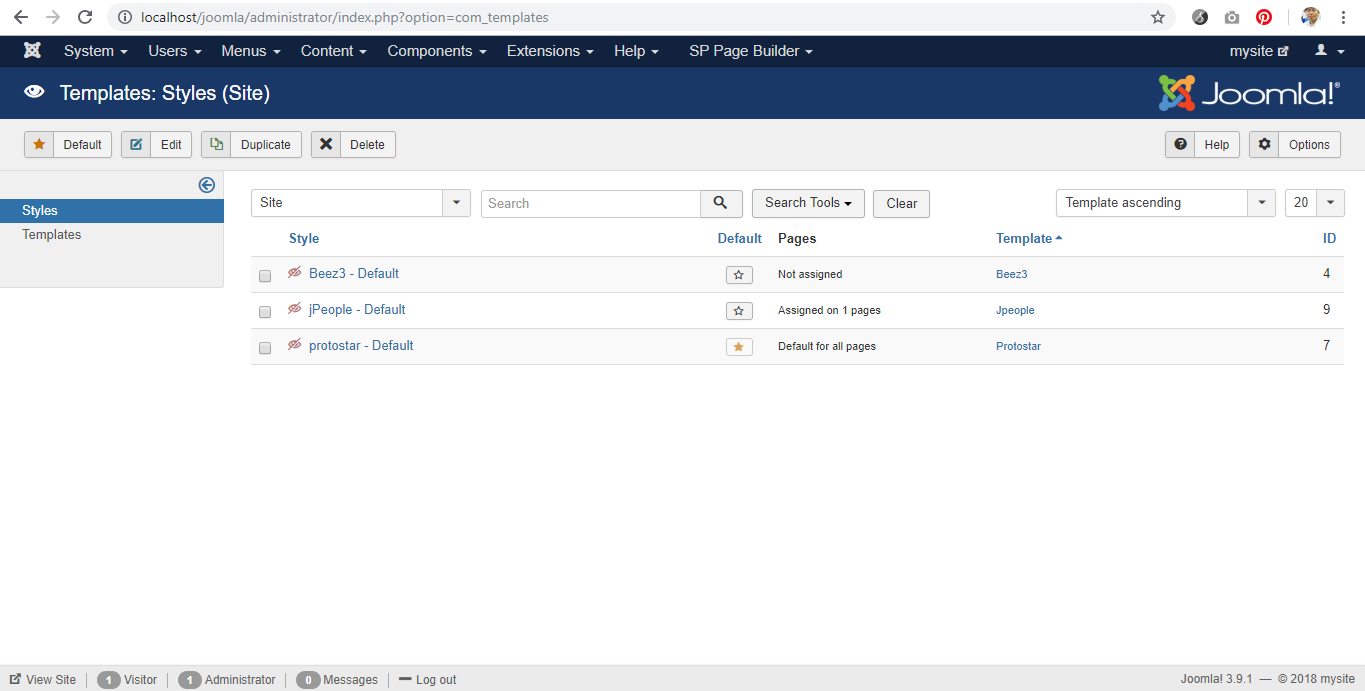Set Beez3 as default via star icon

tap(738, 275)
